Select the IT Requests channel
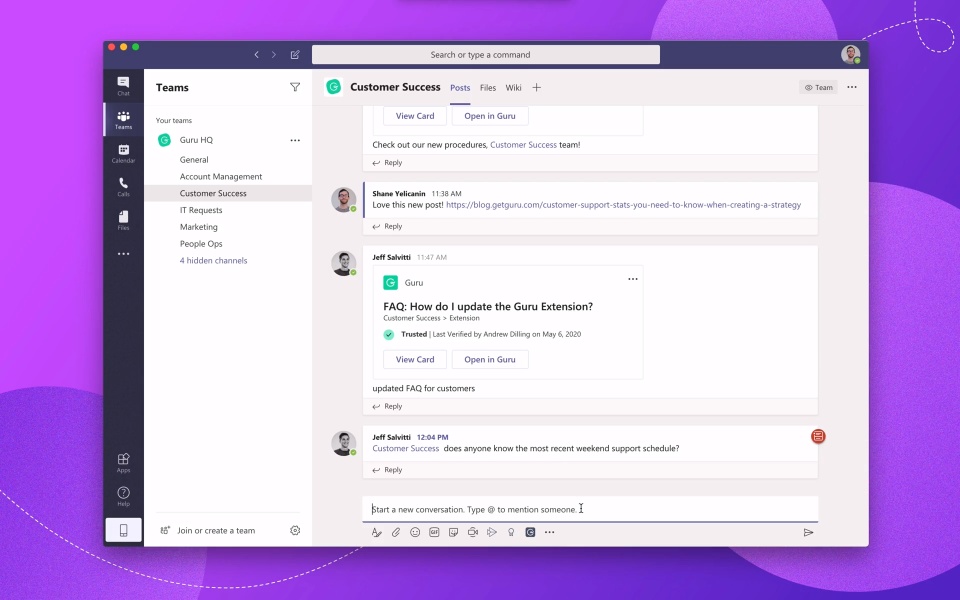This screenshot has height=600, width=960. (201, 210)
